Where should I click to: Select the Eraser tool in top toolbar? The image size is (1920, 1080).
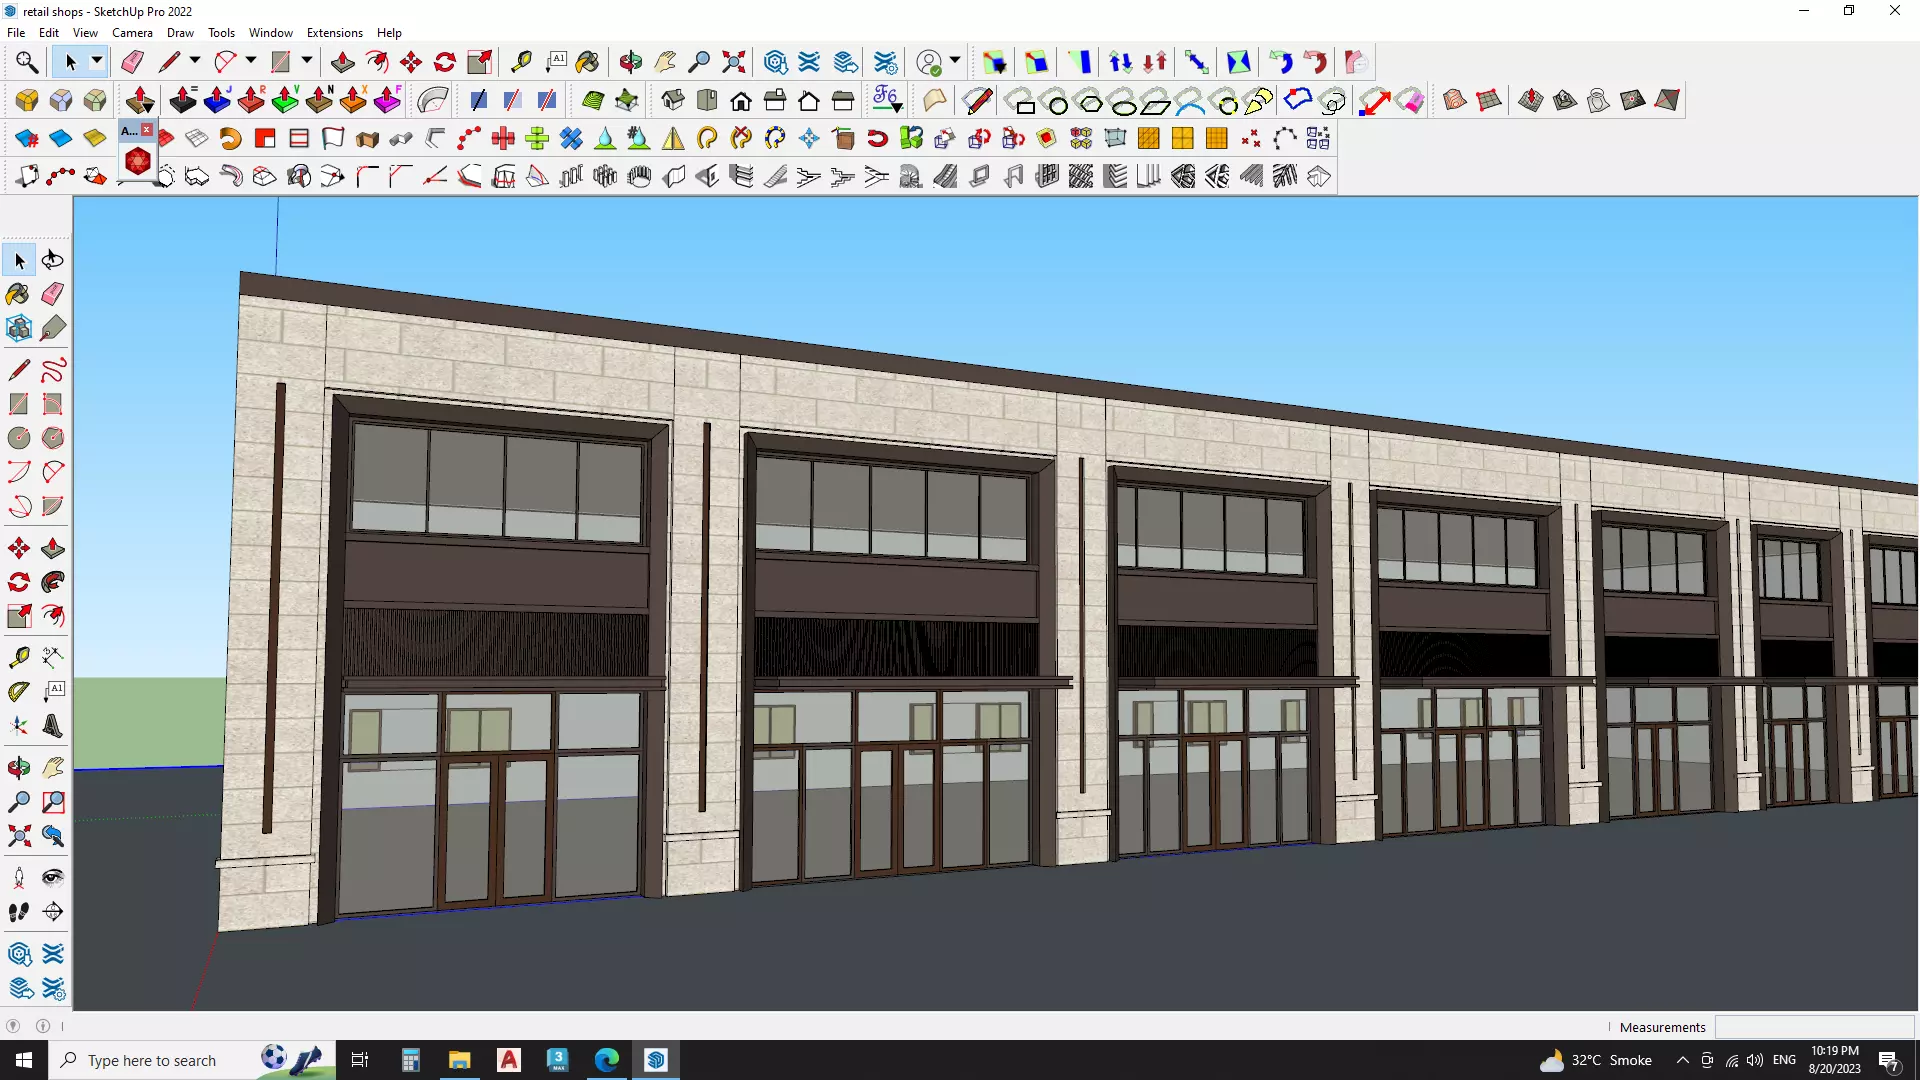[x=132, y=62]
